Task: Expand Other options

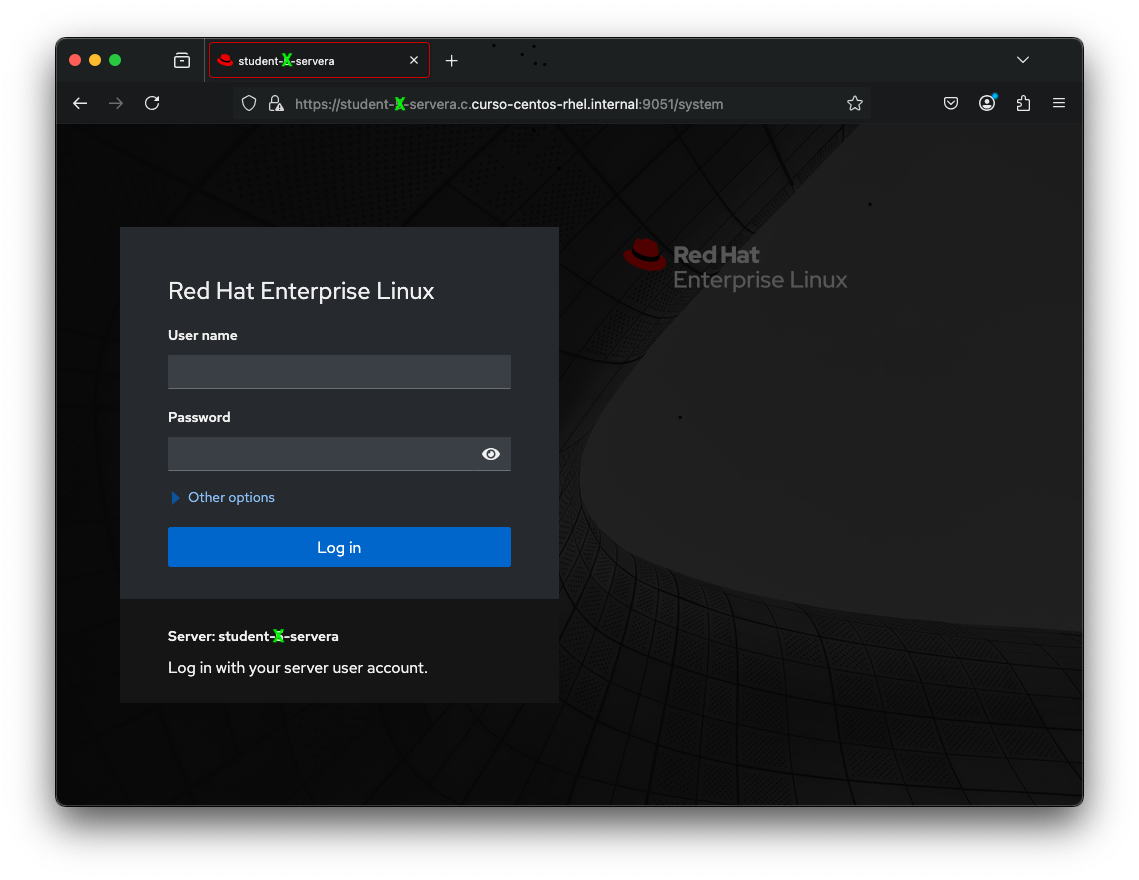Action: pyautogui.click(x=223, y=497)
